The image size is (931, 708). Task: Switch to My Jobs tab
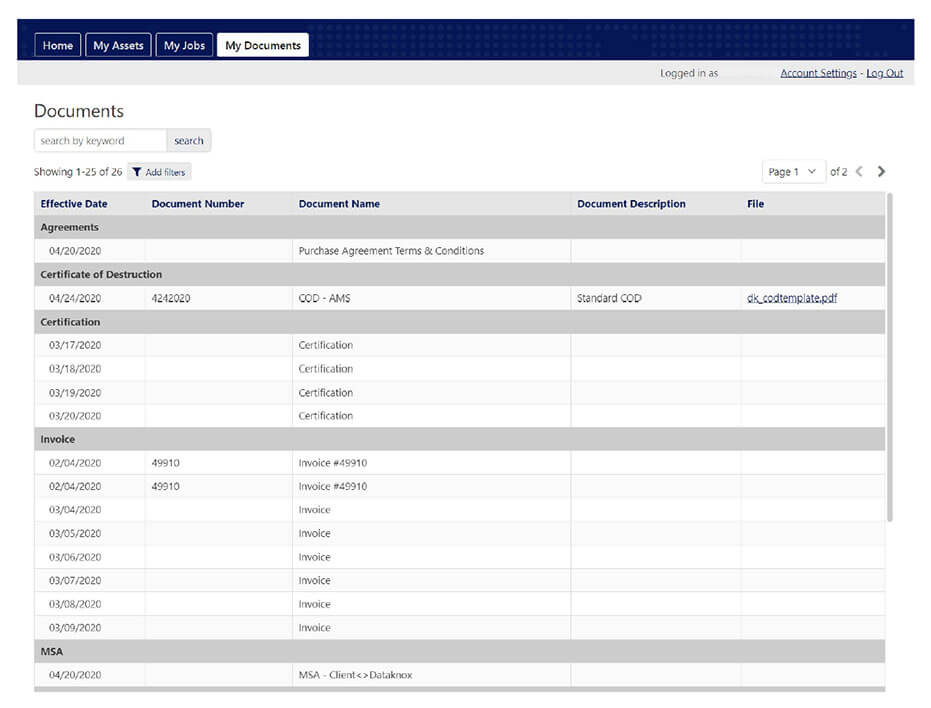[184, 45]
